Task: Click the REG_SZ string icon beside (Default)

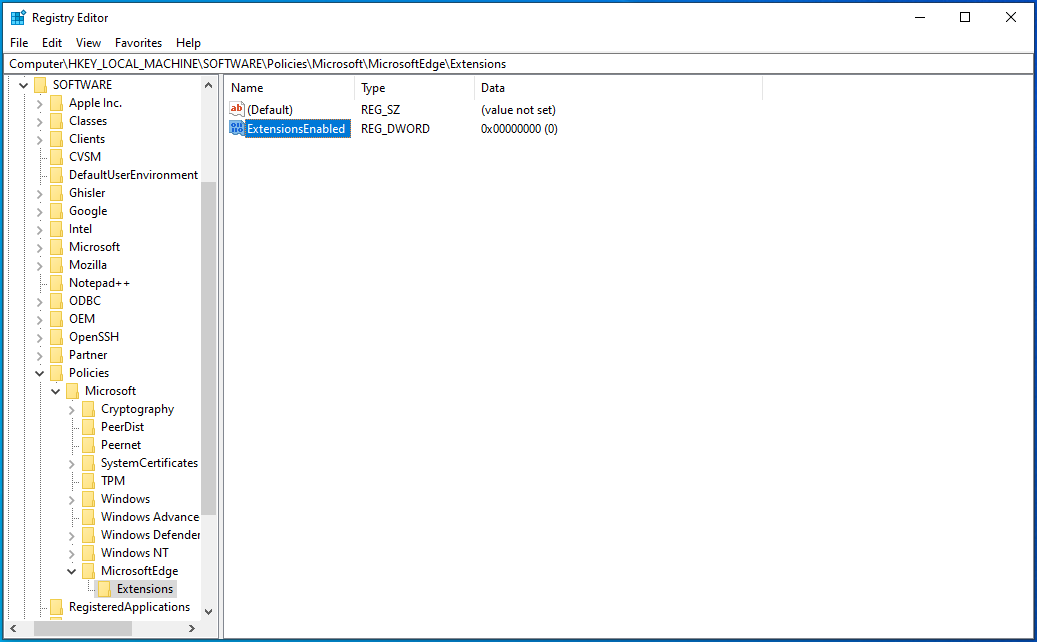Action: (237, 109)
